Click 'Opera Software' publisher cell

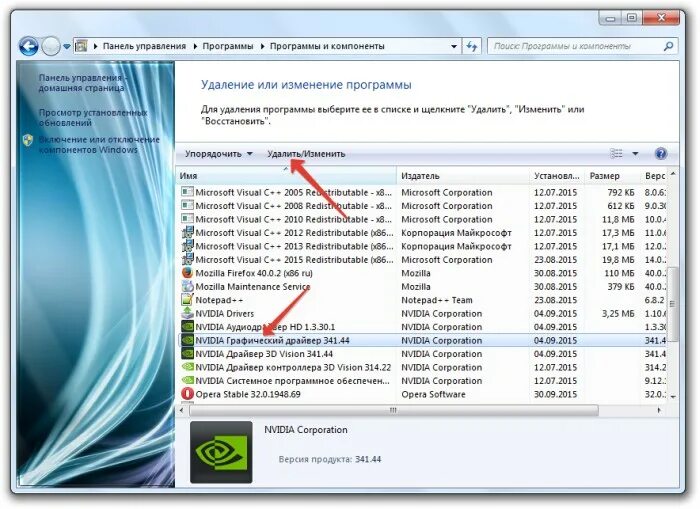coord(433,394)
